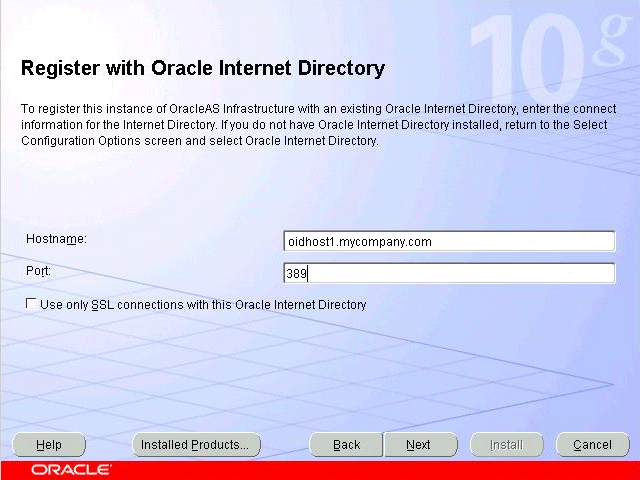
Task: Focus the Hostname input field
Action: click(x=449, y=241)
